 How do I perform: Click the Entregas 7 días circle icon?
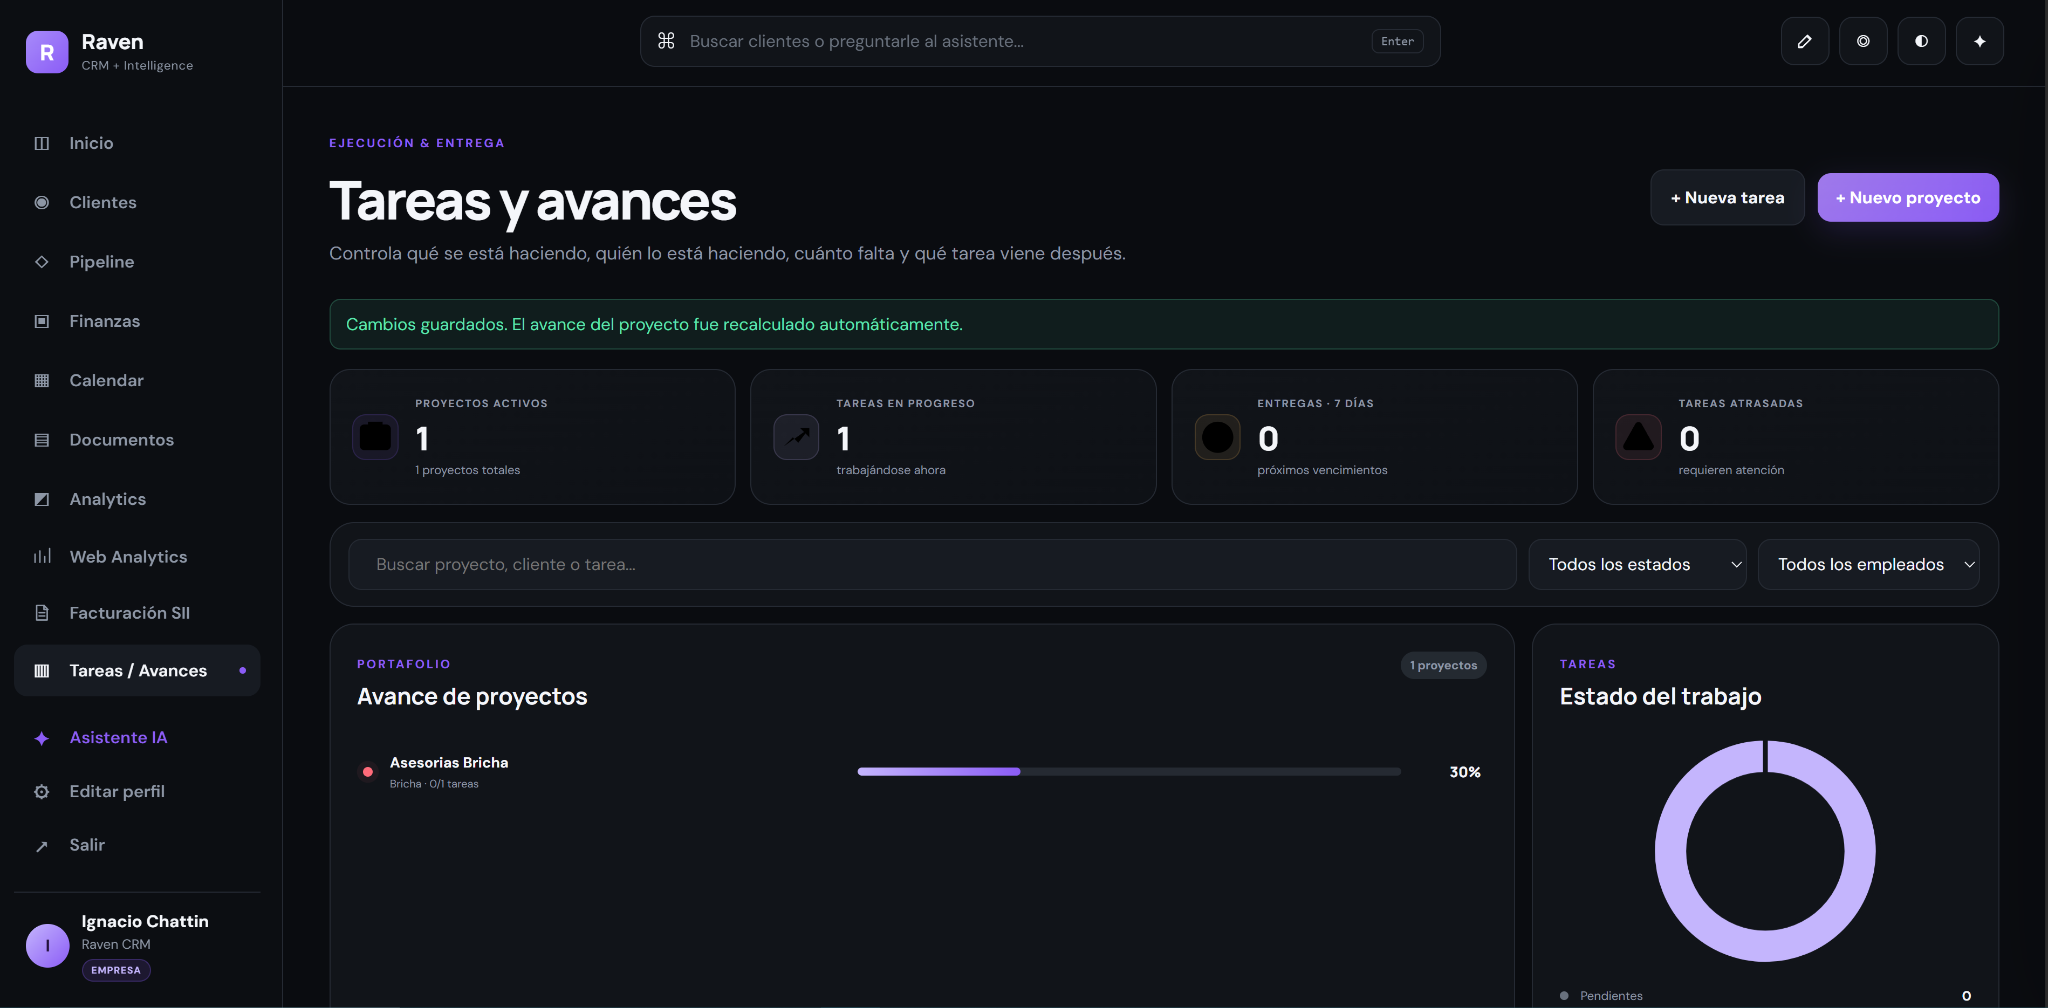pos(1218,437)
